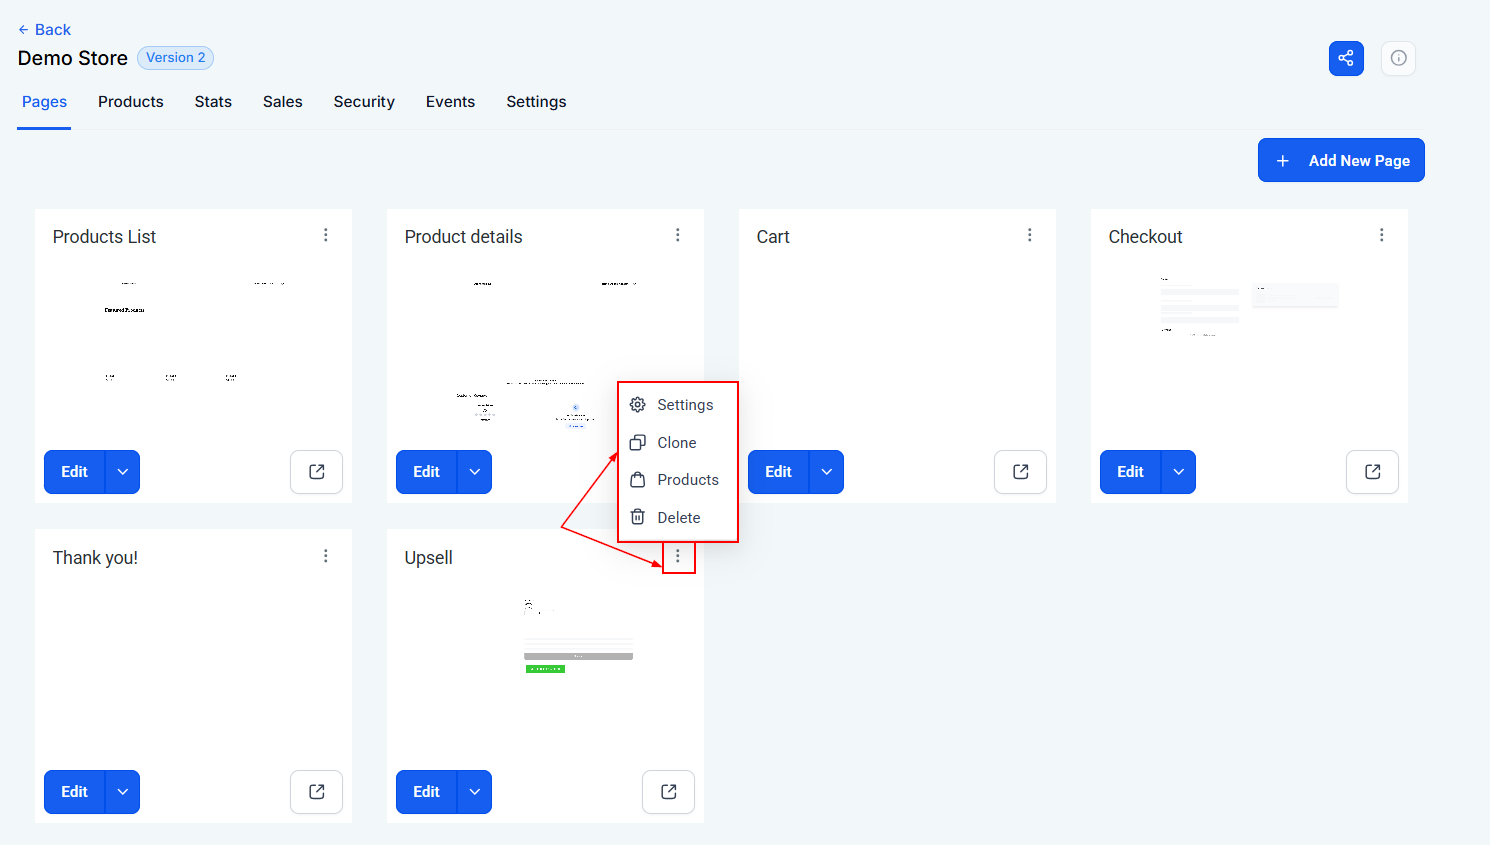The image size is (1490, 845).
Task: Click the Upsell three-dot menu icon
Action: (x=678, y=556)
